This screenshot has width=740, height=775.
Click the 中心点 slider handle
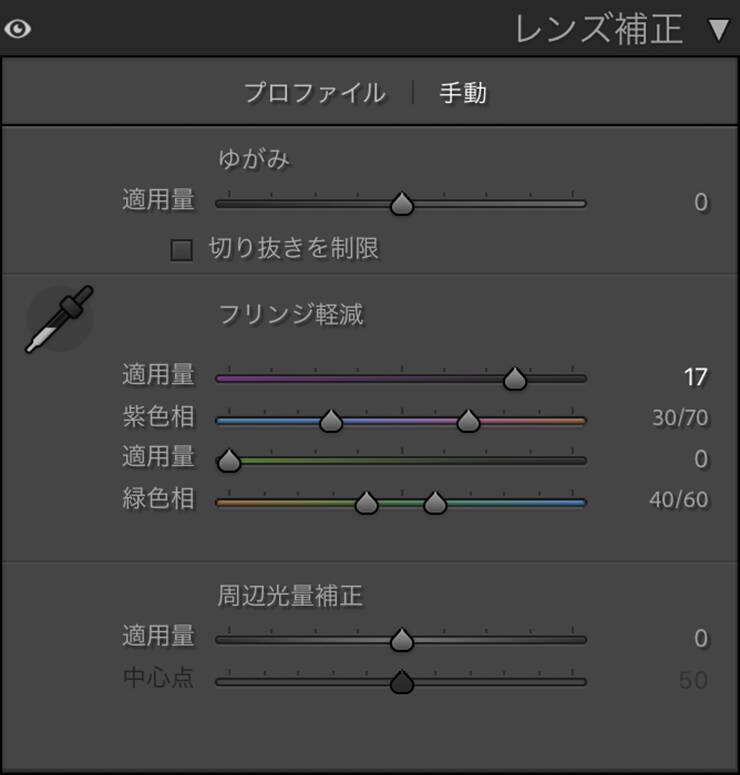tap(402, 682)
